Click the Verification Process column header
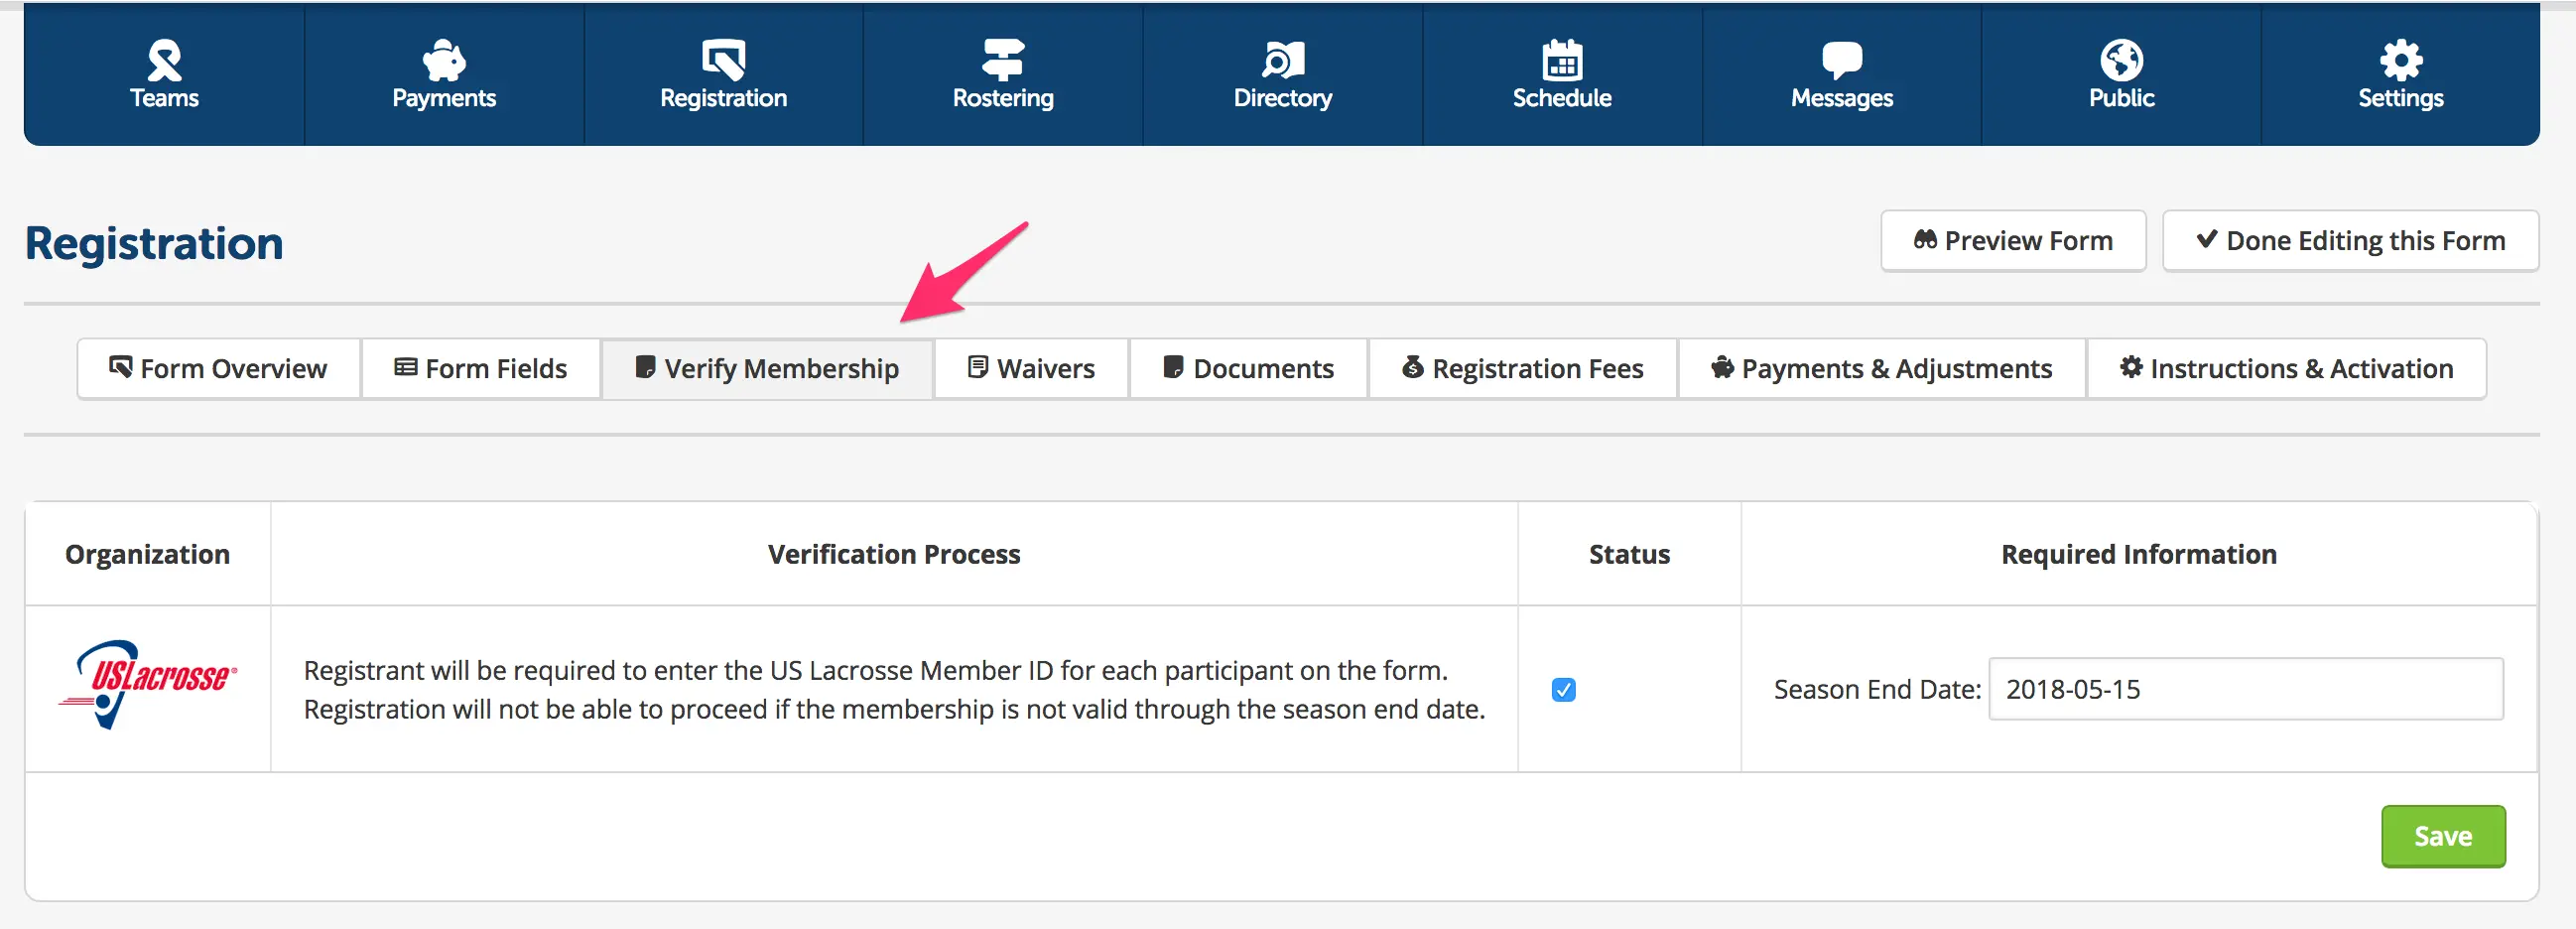The width and height of the screenshot is (2576, 929). coord(894,554)
